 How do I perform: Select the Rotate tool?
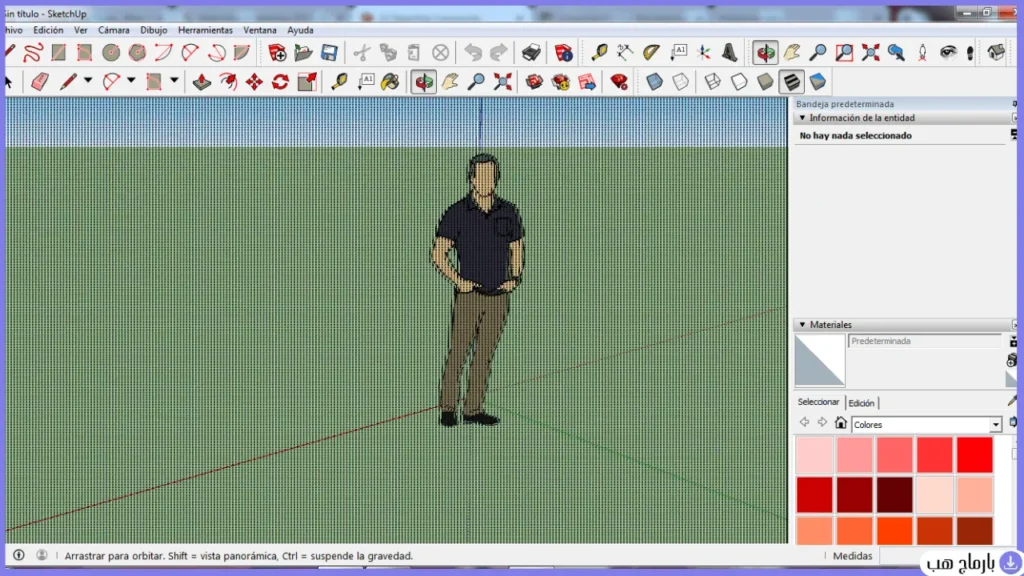(x=280, y=82)
